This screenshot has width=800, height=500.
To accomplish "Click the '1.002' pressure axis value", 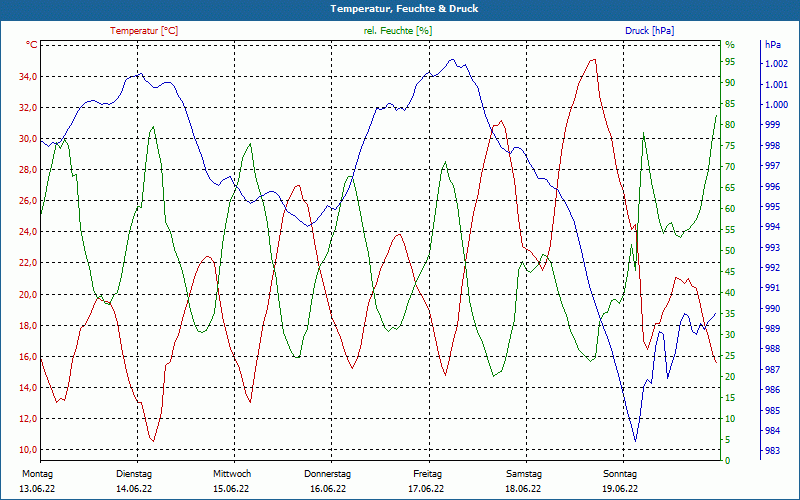I will click(777, 64).
